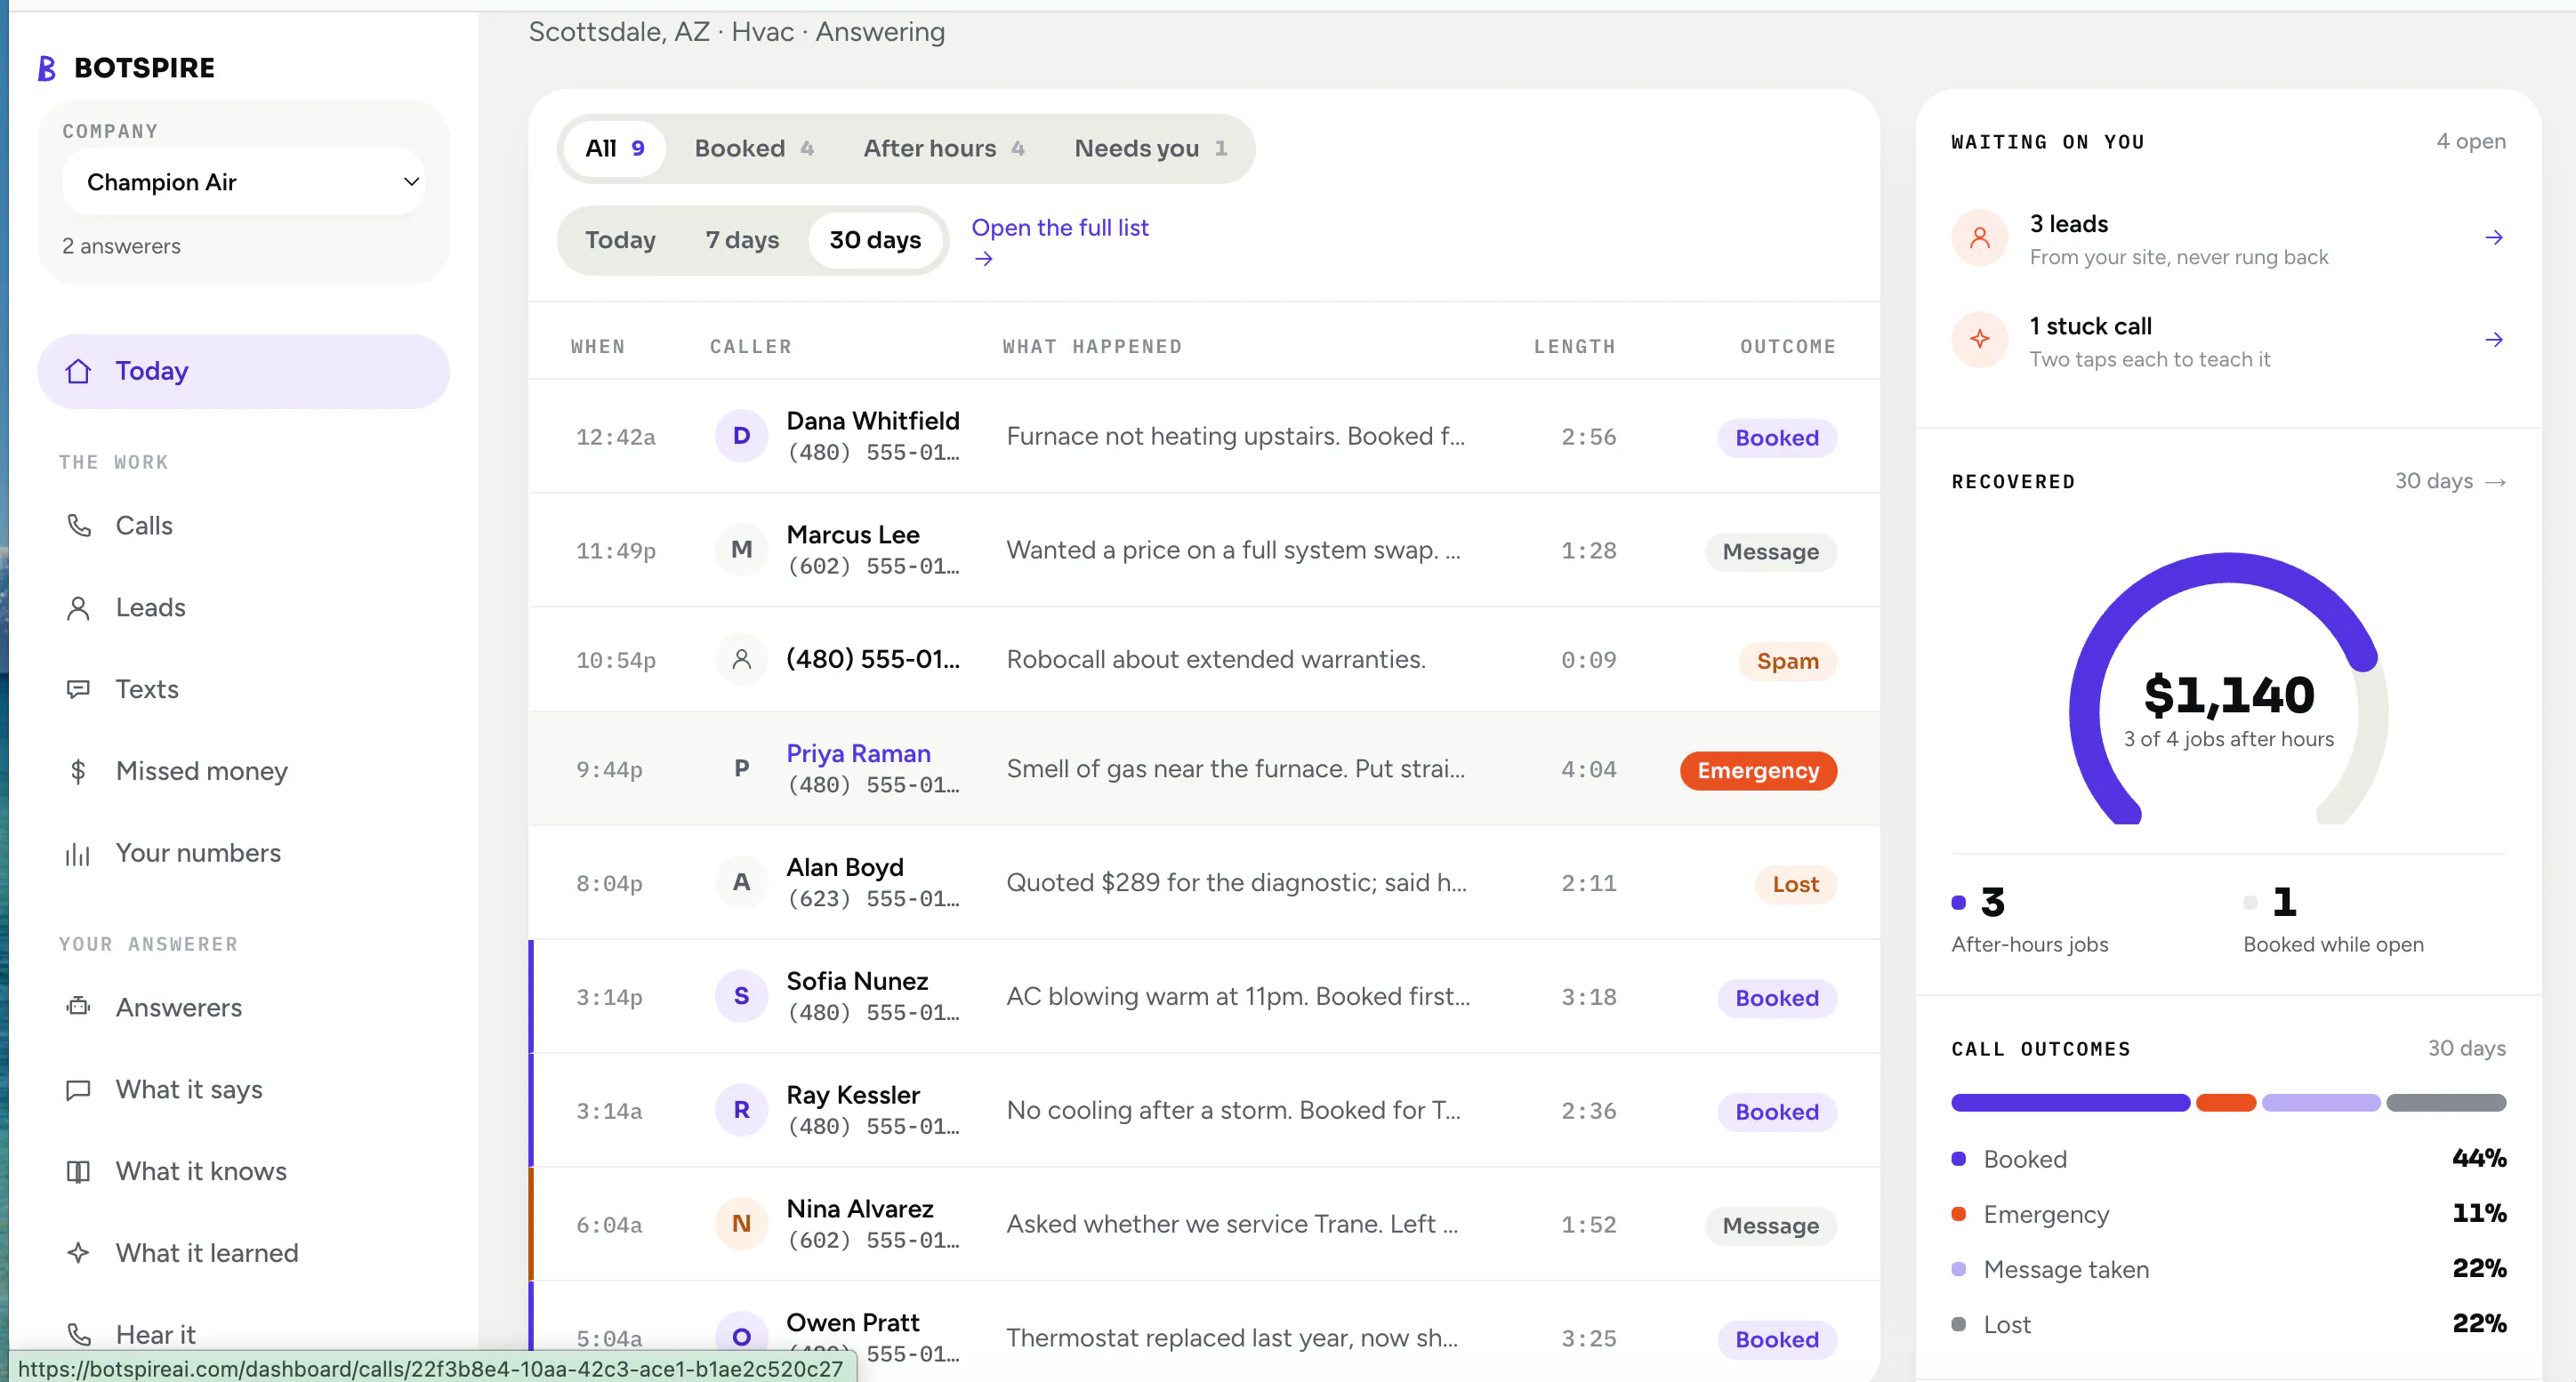Click the Lost badge on Alan Boyd row

(1795, 884)
